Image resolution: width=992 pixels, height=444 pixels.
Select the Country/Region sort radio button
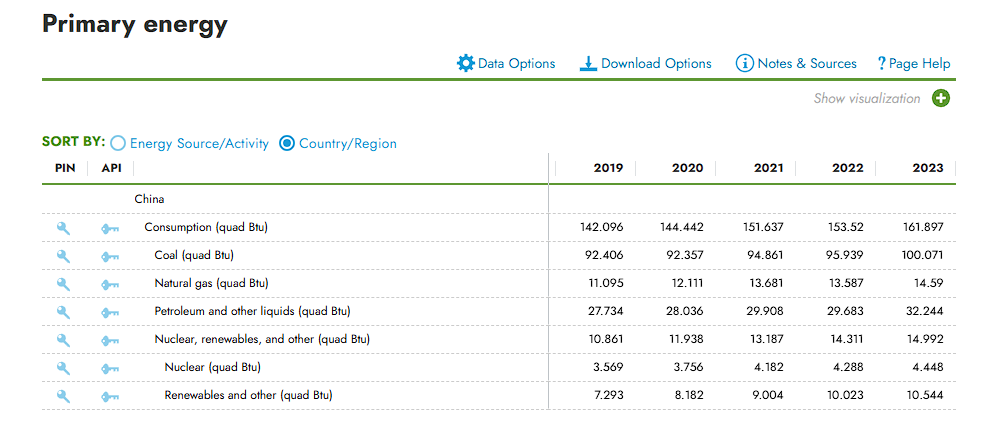287,144
